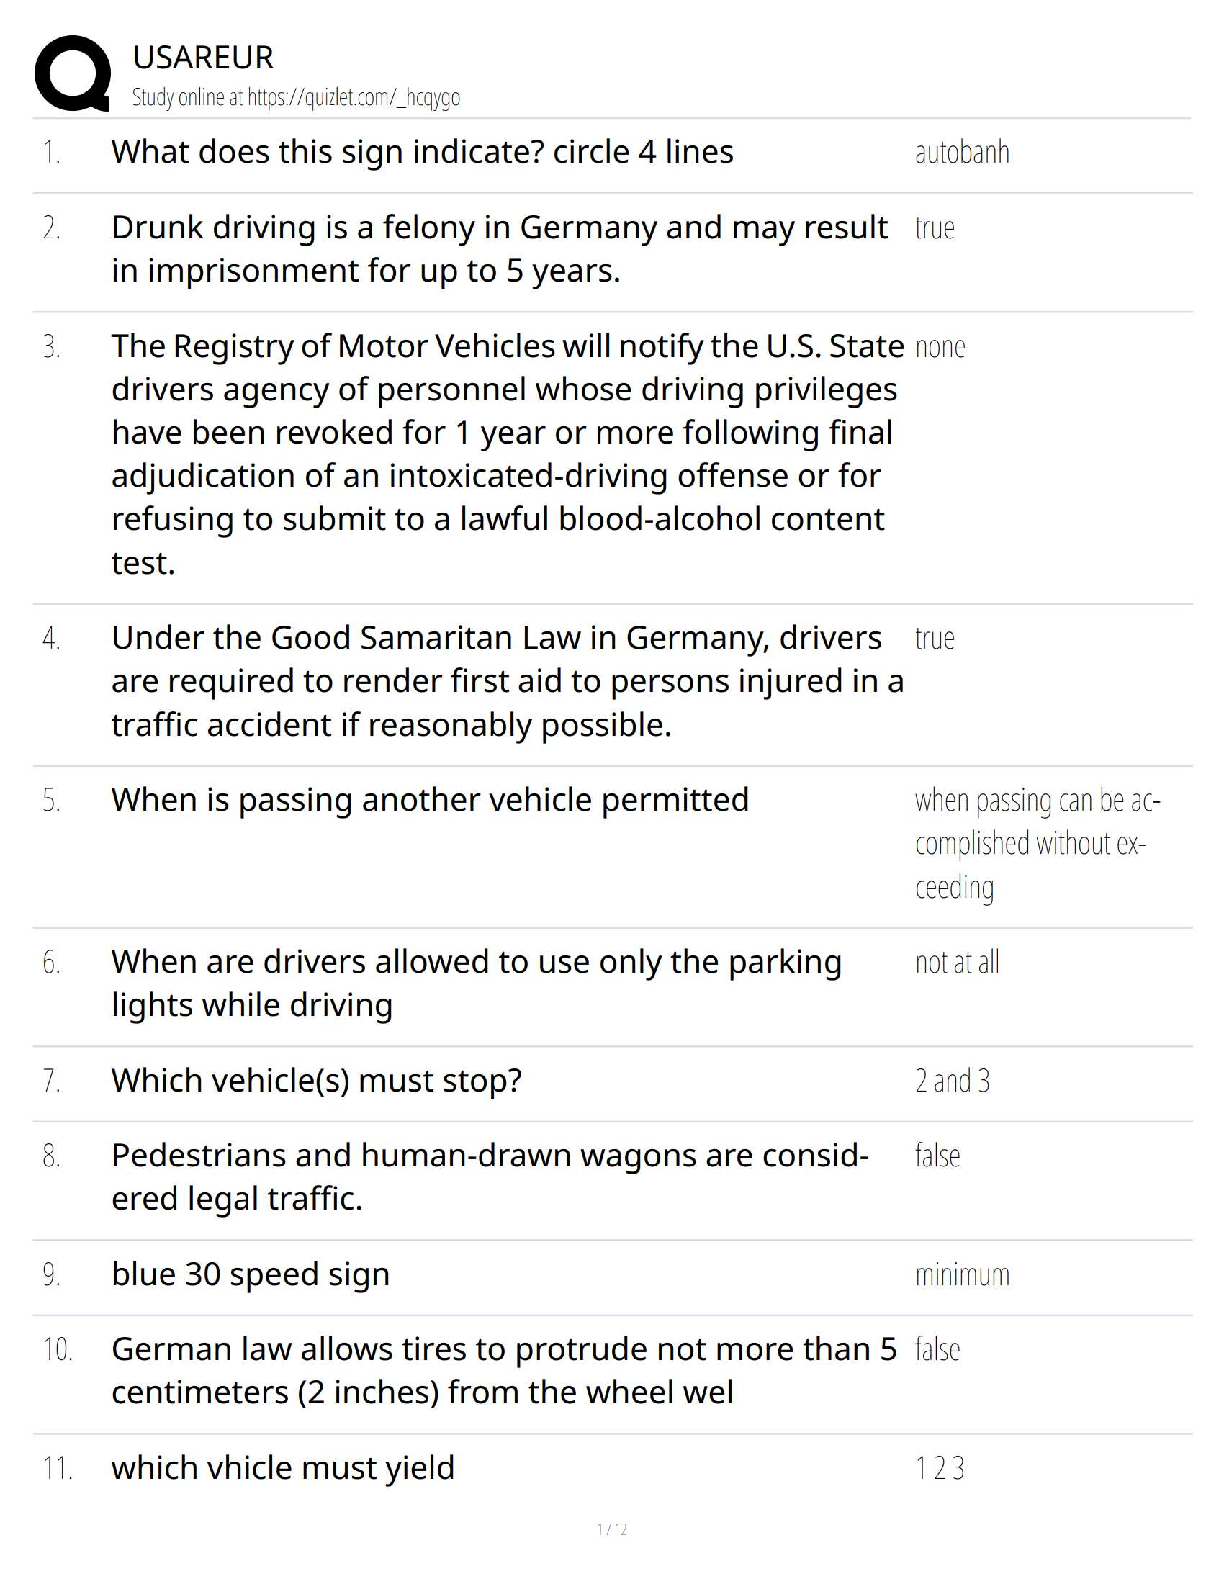Click the answer '2 and 3'
Viewport: 1224px width, 1584px height.
tap(952, 1081)
